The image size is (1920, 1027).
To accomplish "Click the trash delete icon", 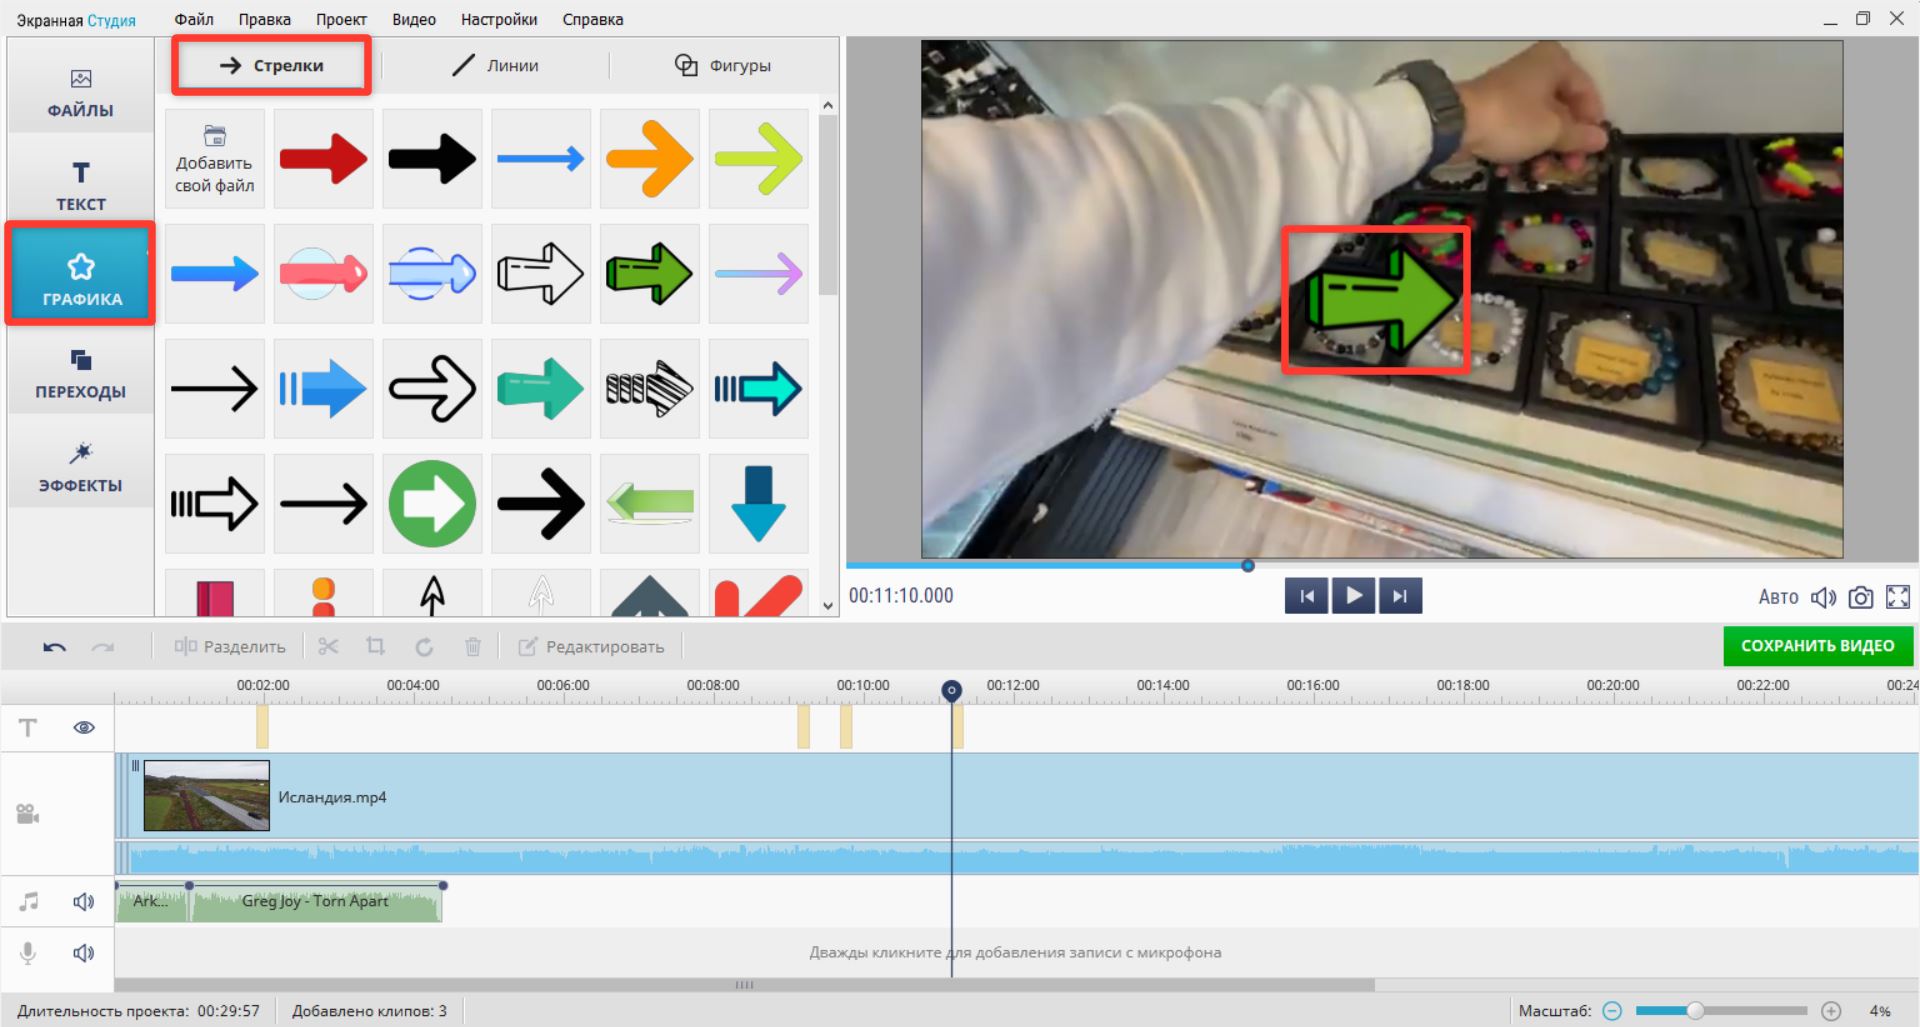I will click(473, 647).
